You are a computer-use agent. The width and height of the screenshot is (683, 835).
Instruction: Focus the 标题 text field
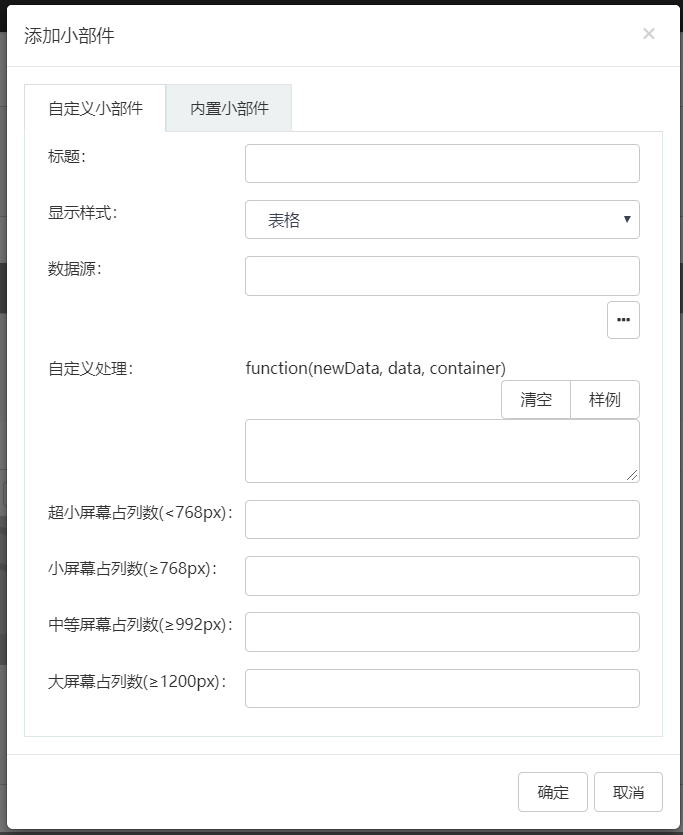442,164
